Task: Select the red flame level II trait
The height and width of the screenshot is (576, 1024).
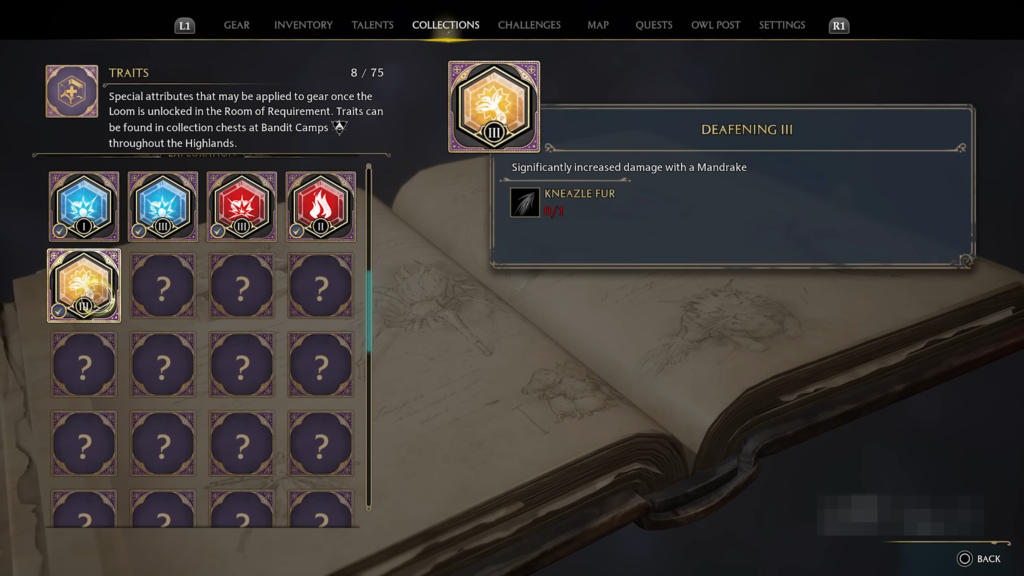Action: (321, 206)
